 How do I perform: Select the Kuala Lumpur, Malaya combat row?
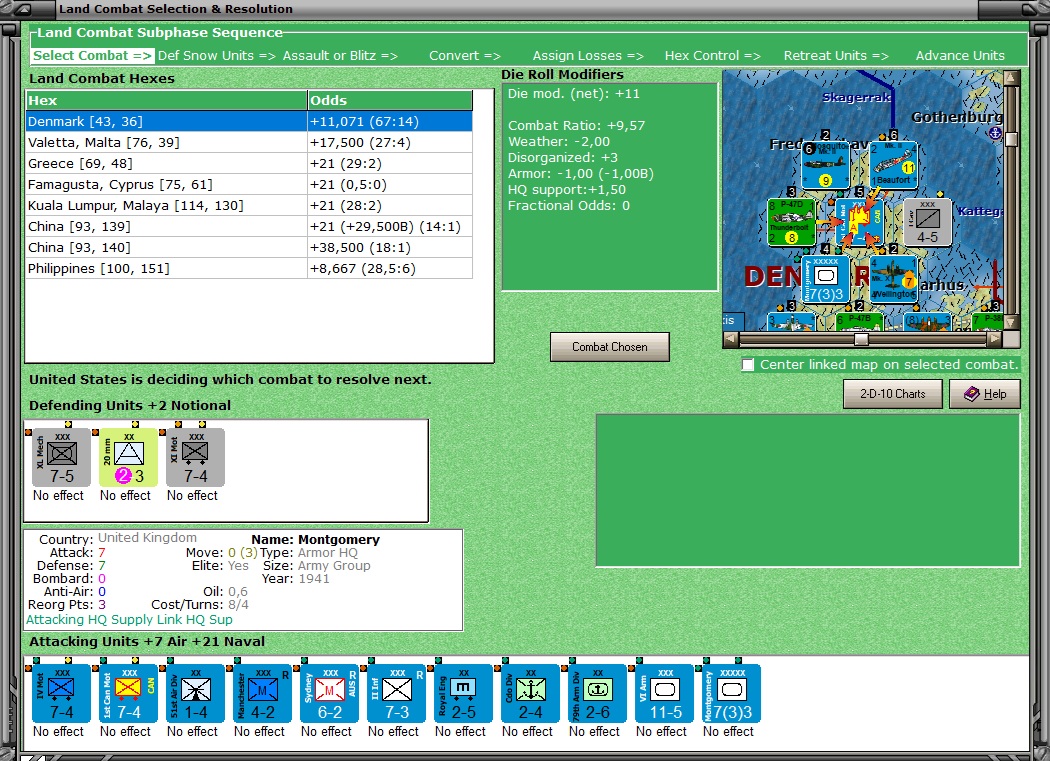coord(249,206)
